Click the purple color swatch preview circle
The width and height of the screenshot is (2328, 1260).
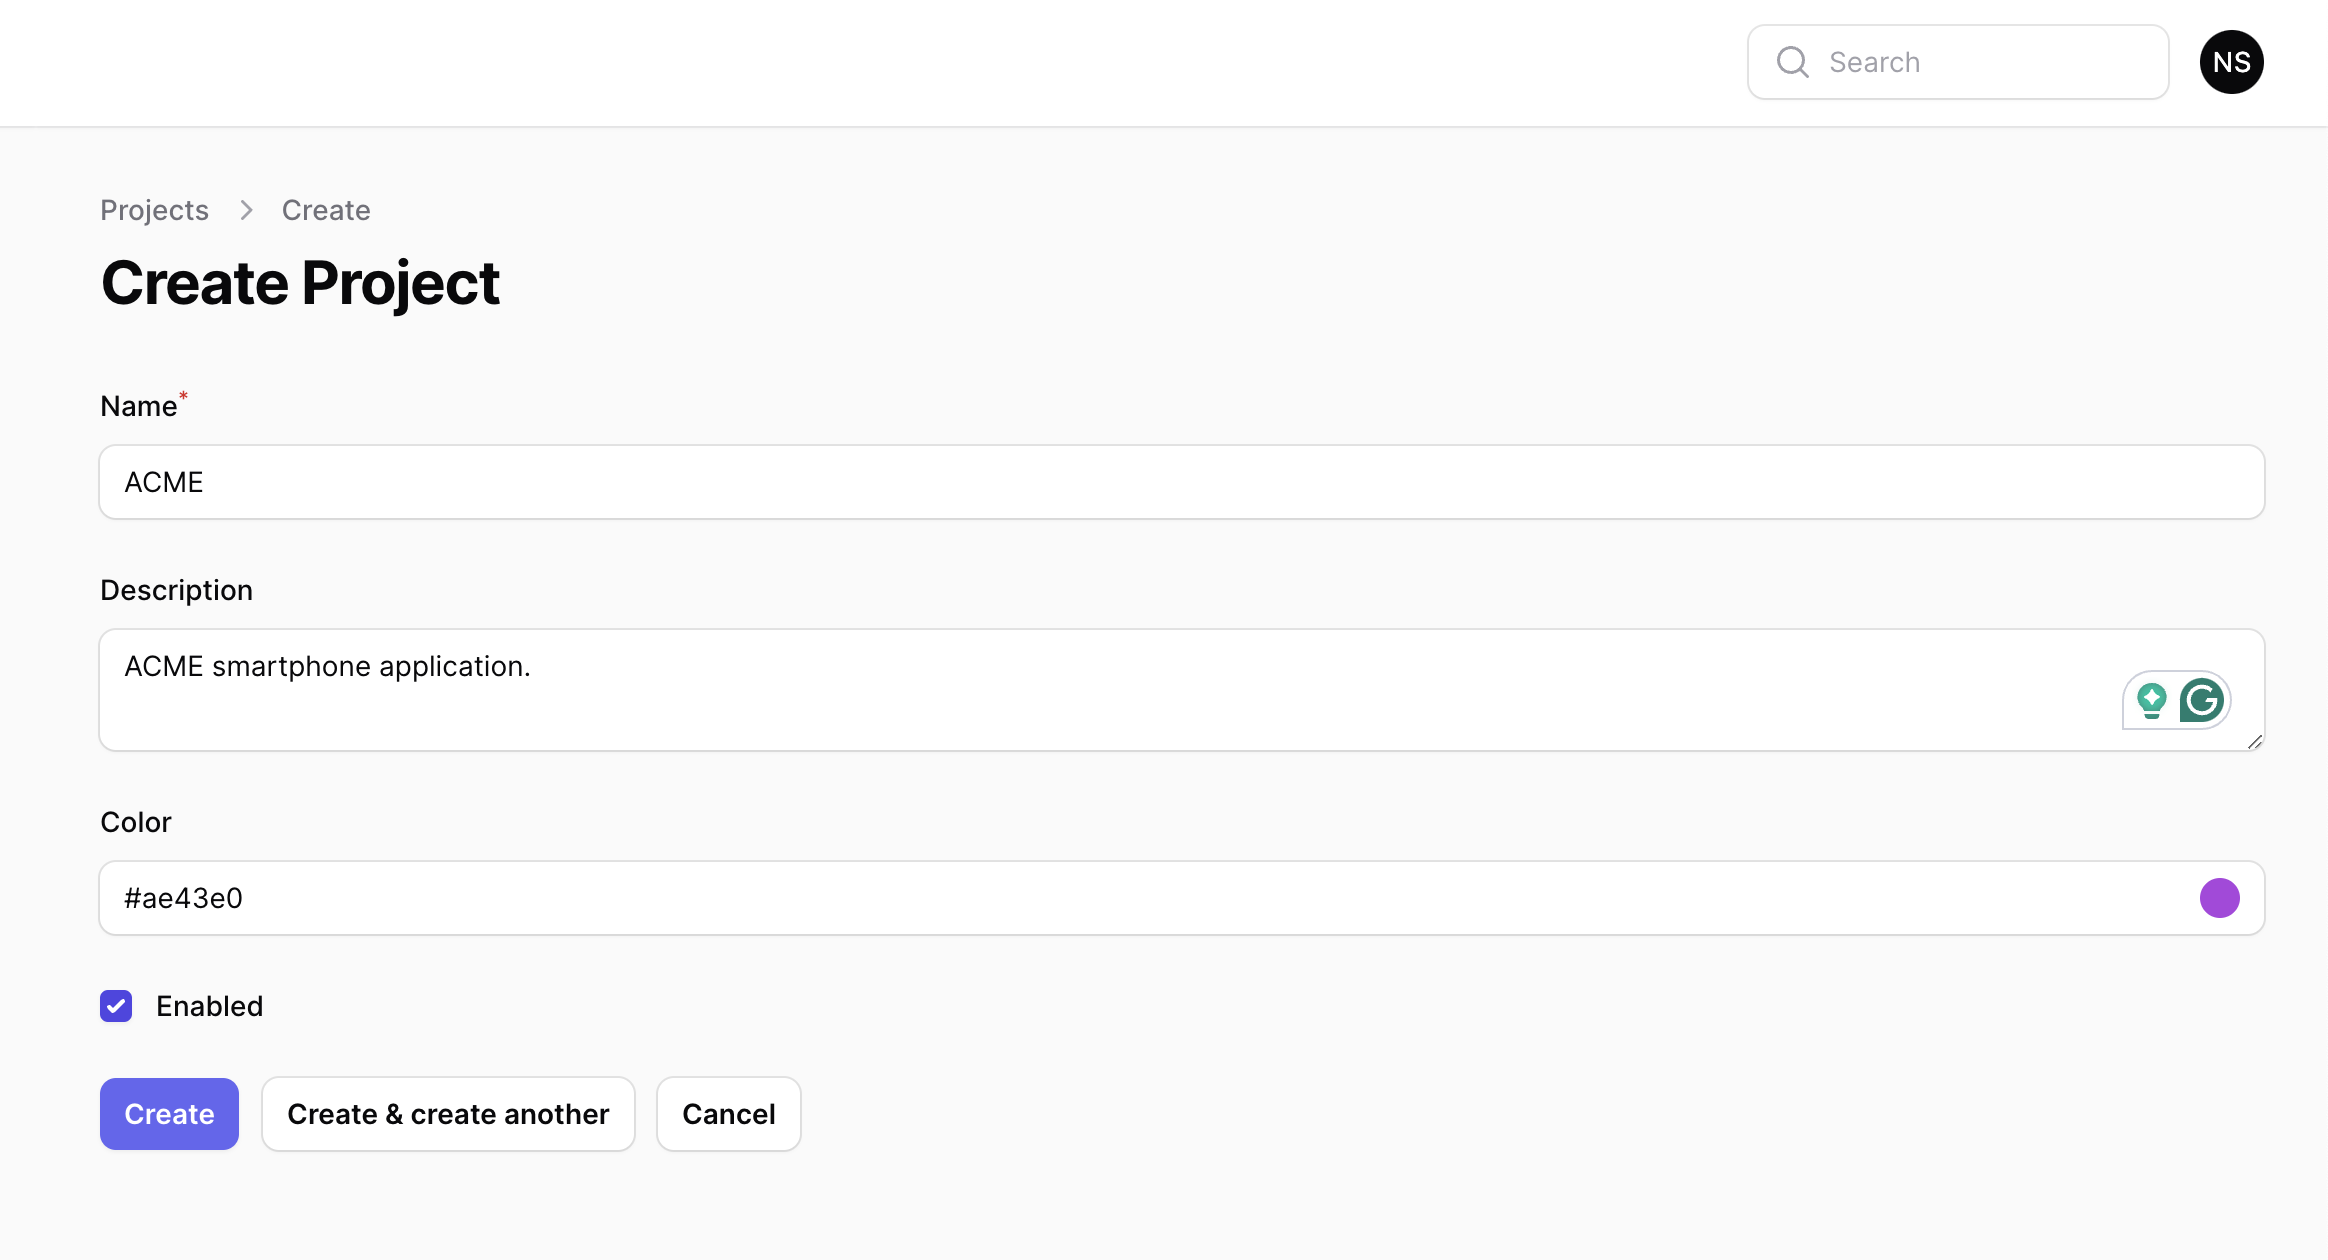point(2219,898)
